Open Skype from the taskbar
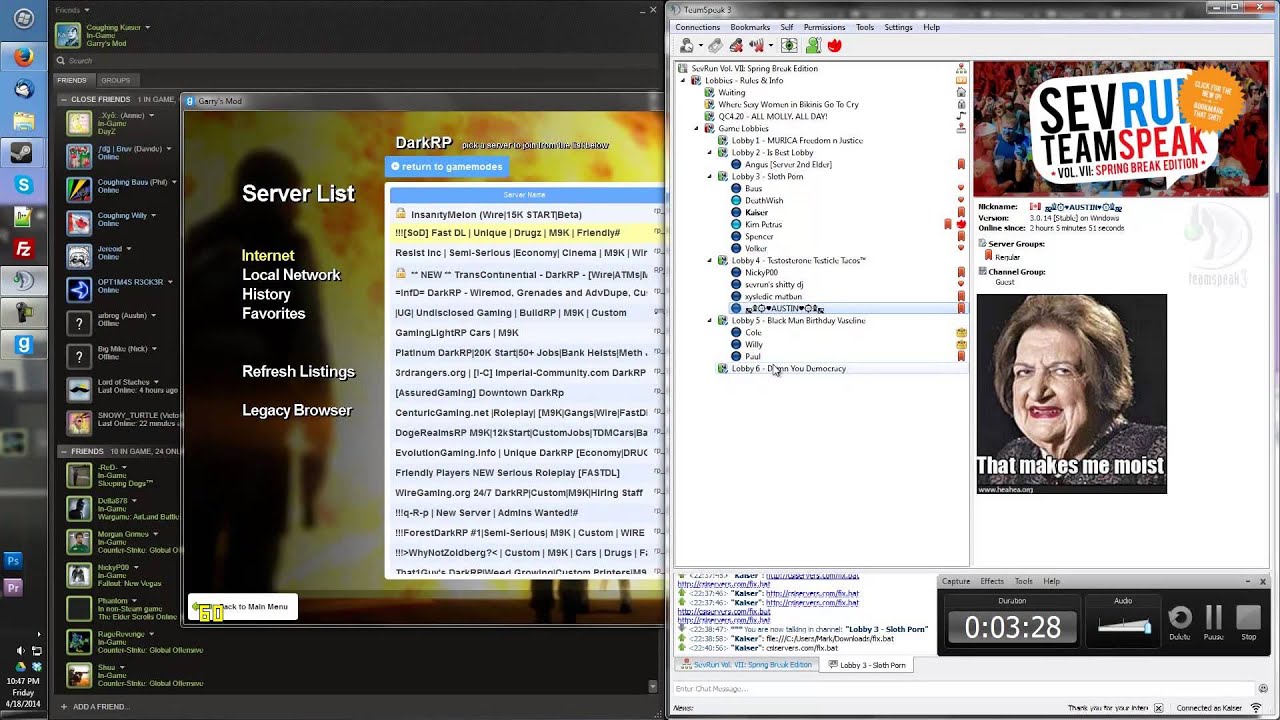Image resolution: width=1280 pixels, height=720 pixels. click(x=23, y=185)
